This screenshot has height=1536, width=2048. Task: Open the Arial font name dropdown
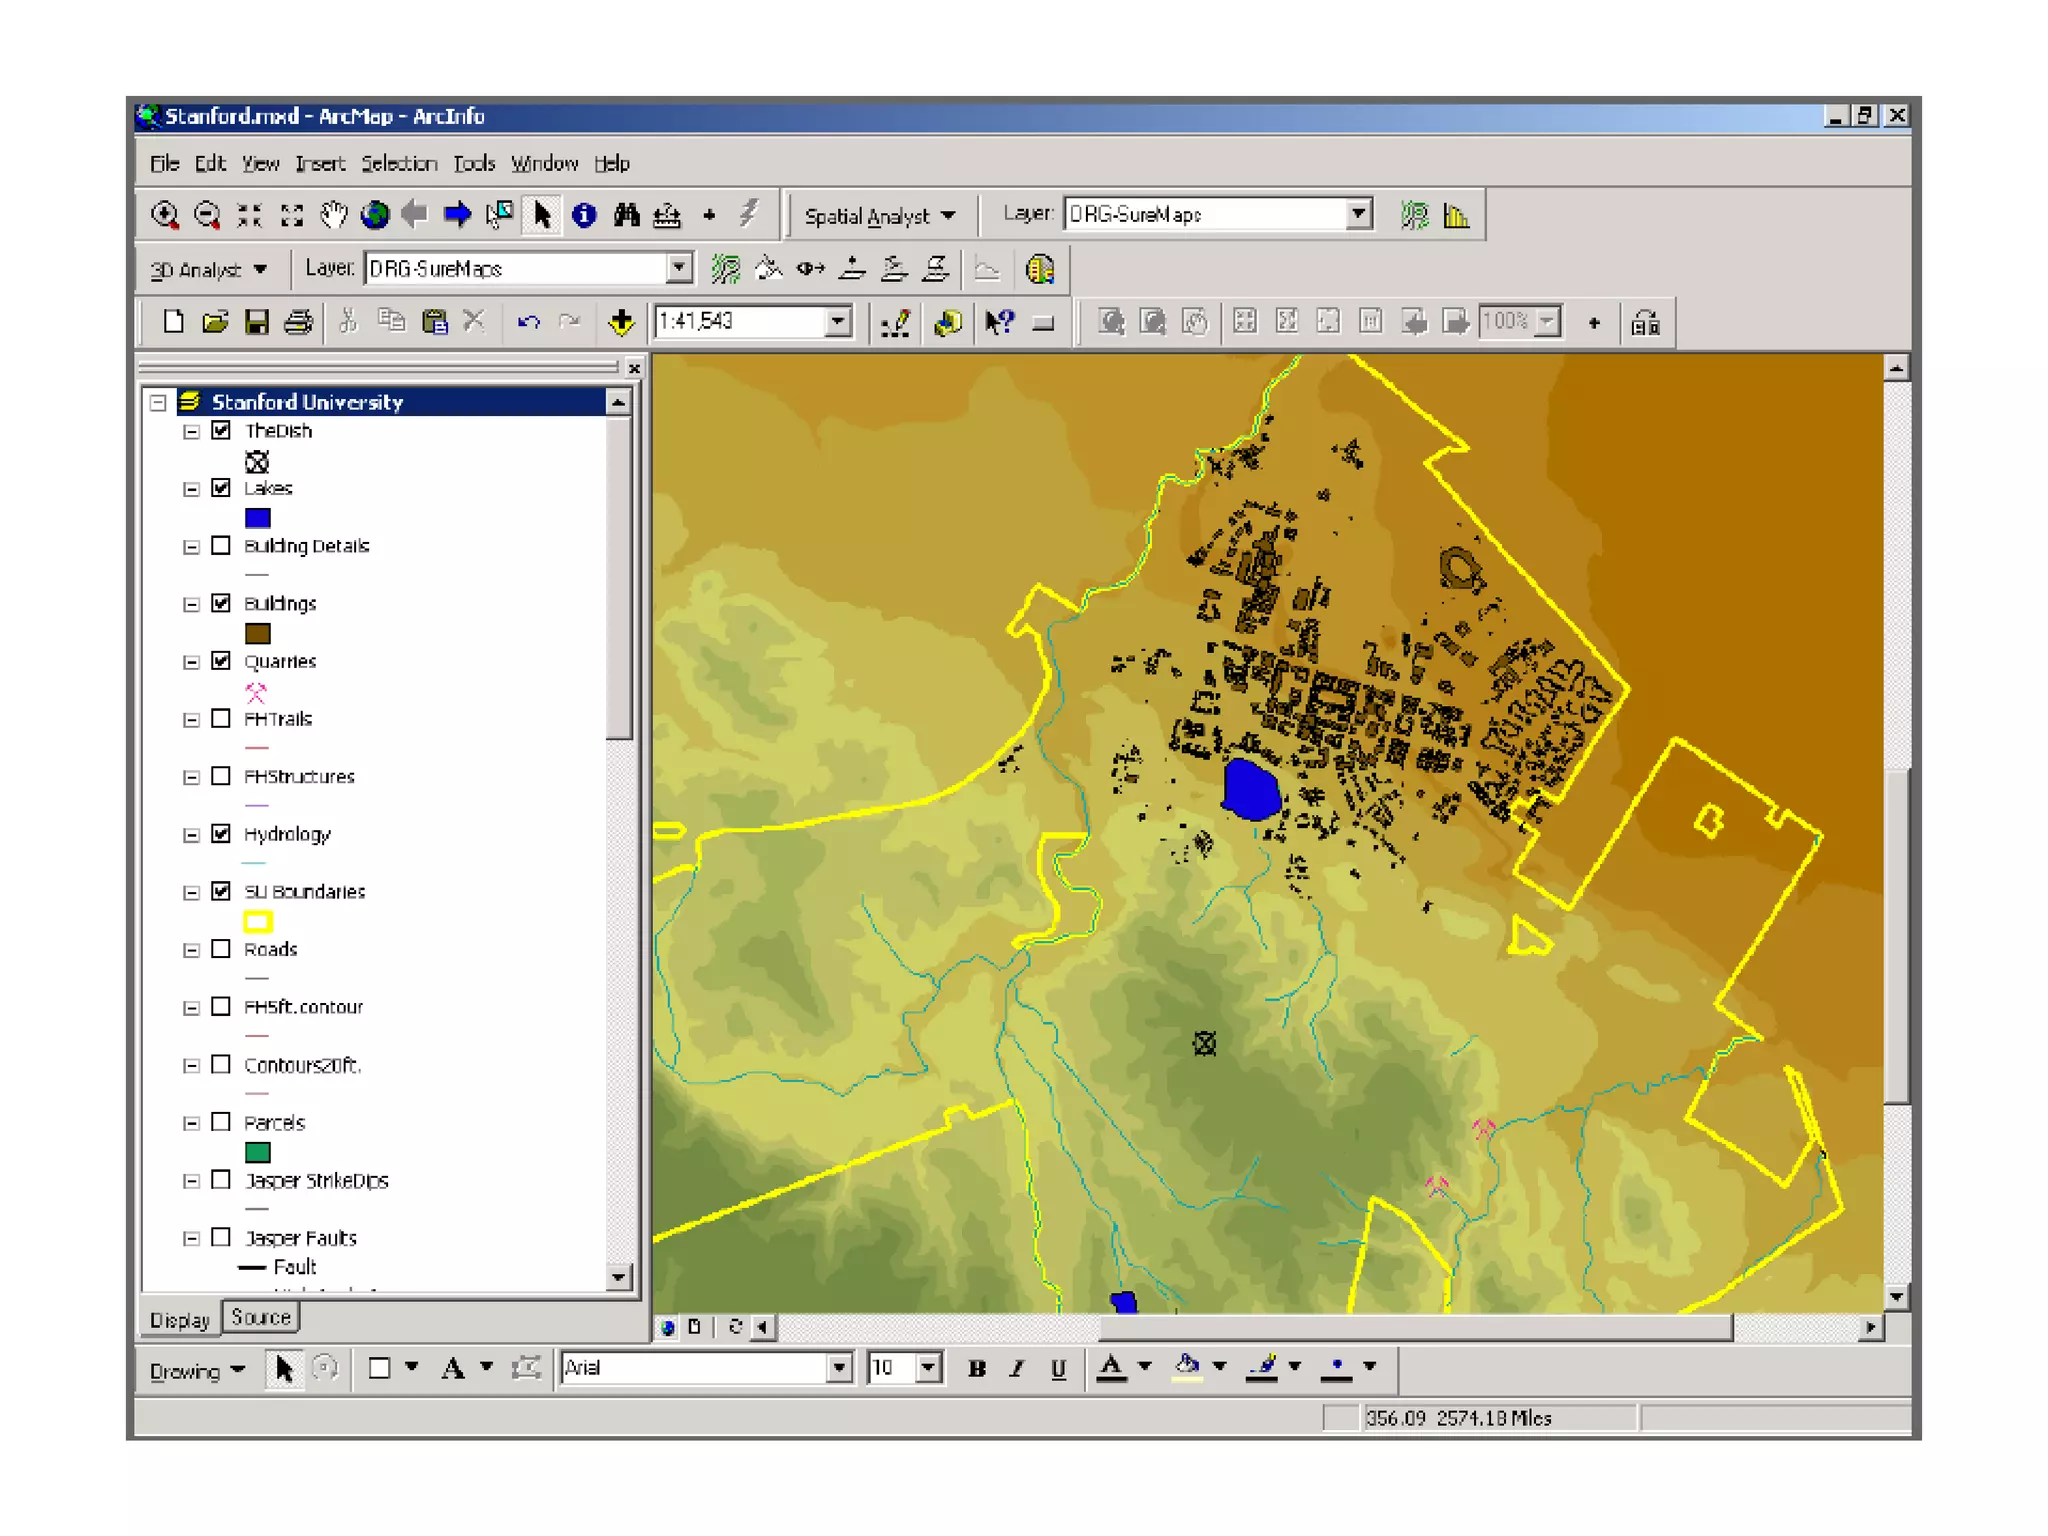(x=839, y=1367)
